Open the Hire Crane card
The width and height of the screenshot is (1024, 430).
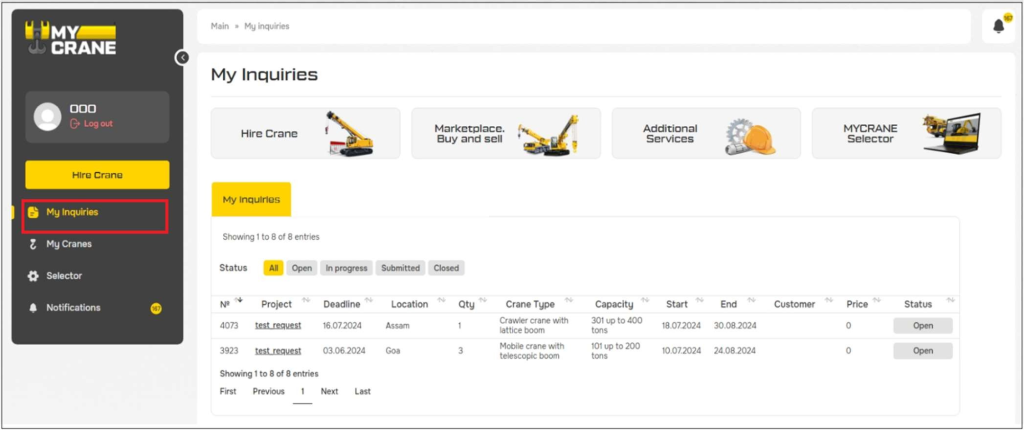(306, 133)
